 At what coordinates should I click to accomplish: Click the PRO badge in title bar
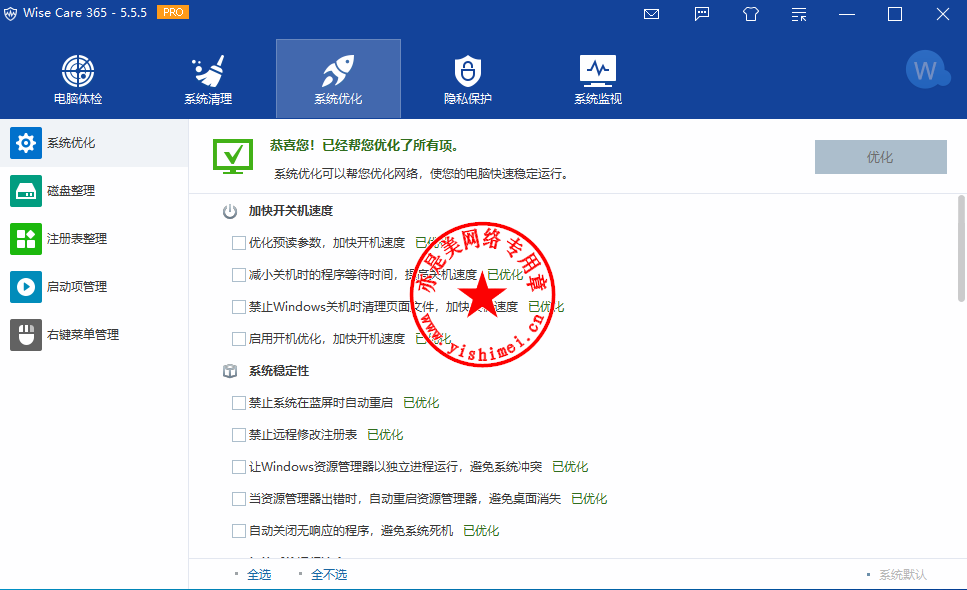173,12
